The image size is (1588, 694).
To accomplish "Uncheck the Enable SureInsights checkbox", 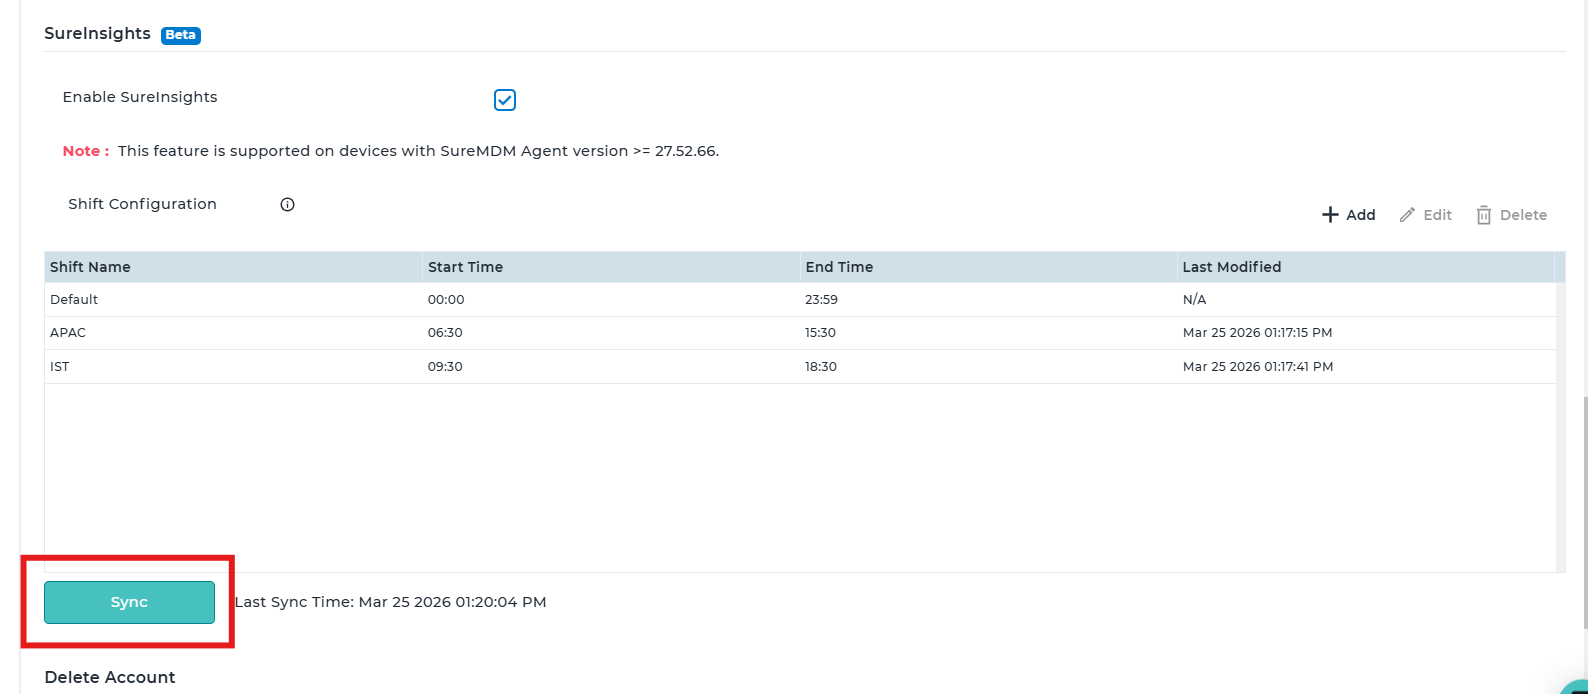I will coord(505,100).
